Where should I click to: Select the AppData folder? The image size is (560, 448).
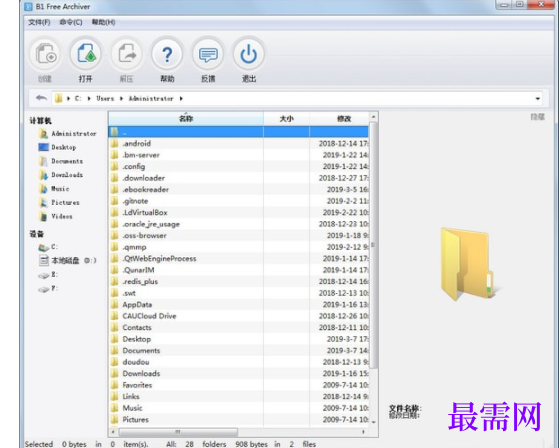(238, 305)
